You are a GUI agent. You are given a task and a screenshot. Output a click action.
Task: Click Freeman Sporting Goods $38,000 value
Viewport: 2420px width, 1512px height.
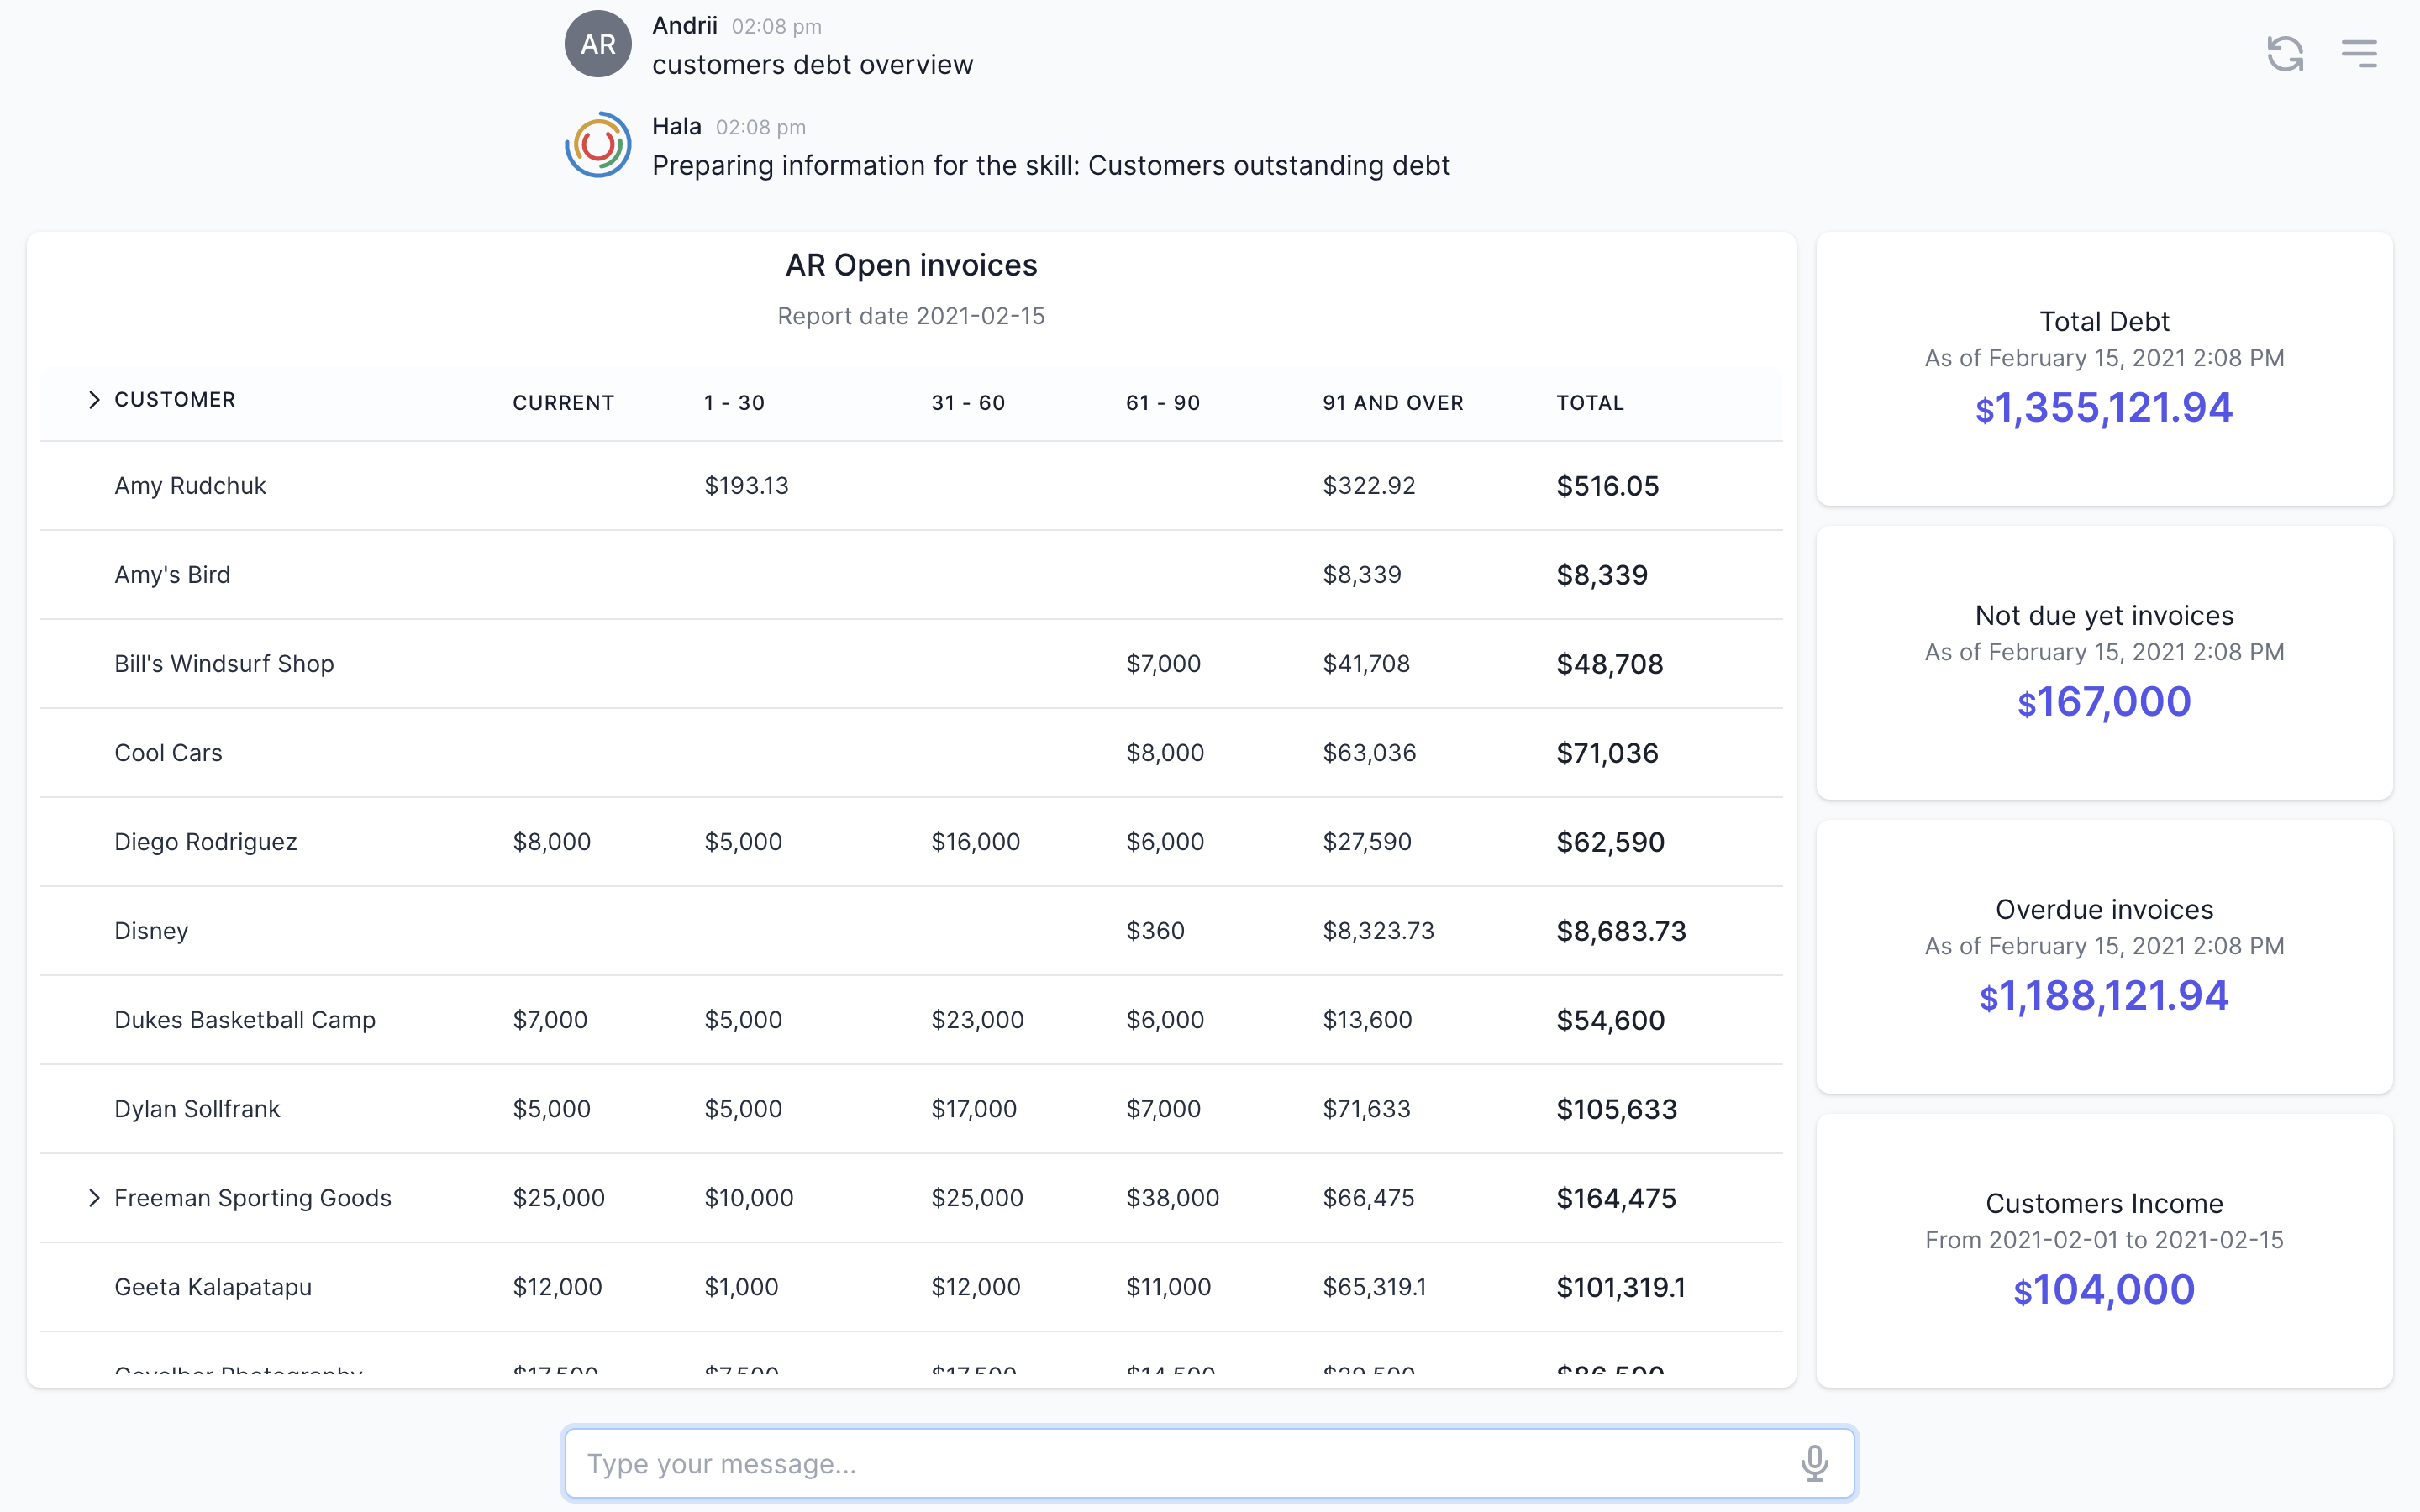(x=1172, y=1198)
